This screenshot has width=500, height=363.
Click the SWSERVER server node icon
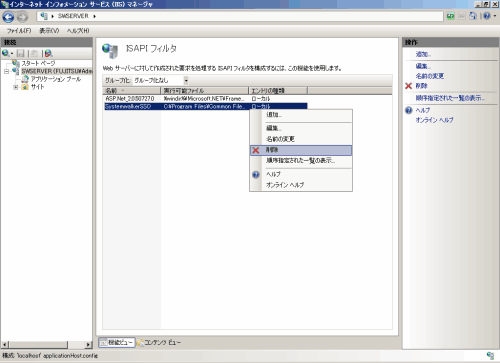[16, 71]
